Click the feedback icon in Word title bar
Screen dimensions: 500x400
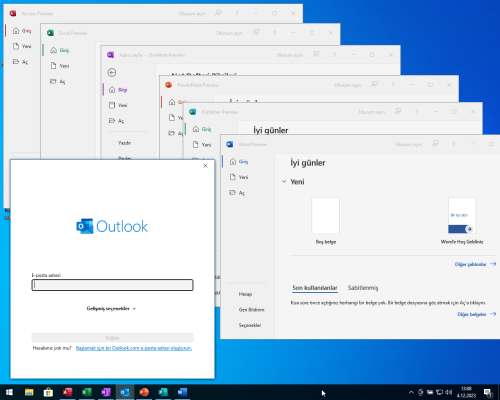435,144
